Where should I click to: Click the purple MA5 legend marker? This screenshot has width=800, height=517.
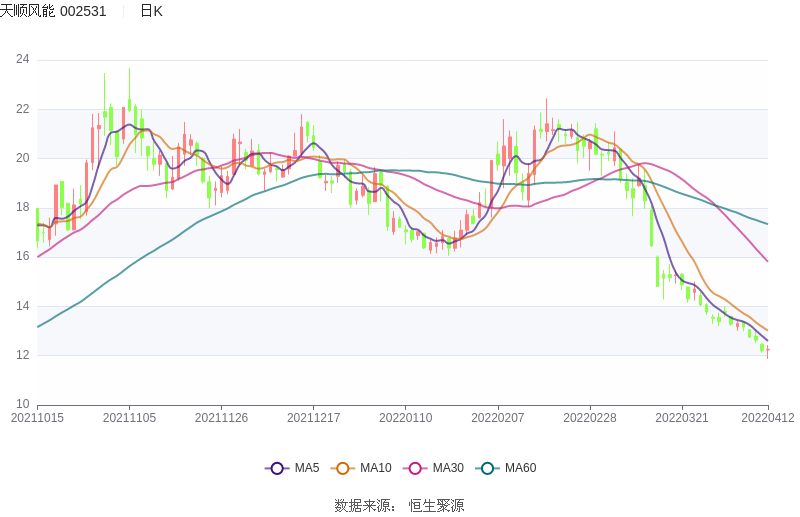pyautogui.click(x=277, y=468)
